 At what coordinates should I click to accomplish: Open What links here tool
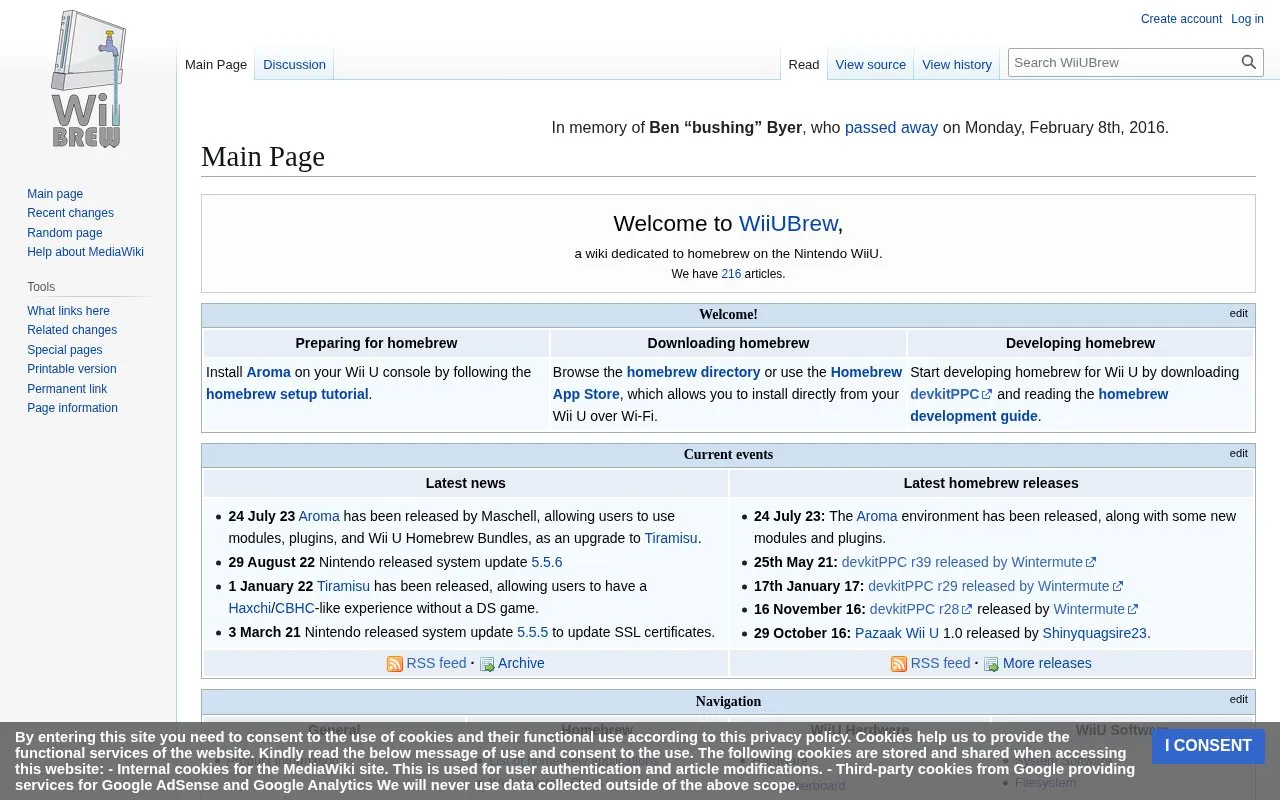click(68, 311)
